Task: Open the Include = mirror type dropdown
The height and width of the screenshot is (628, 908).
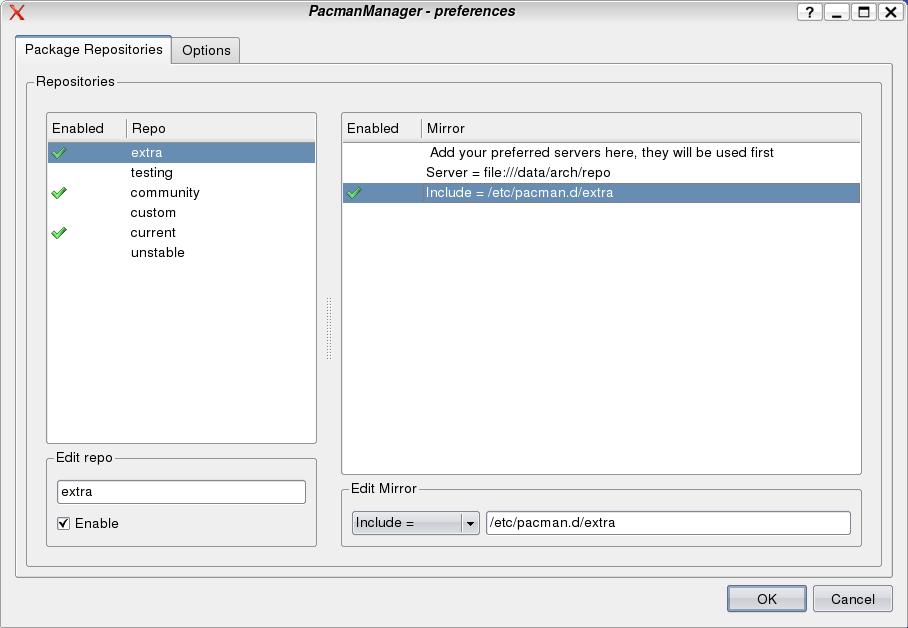Action: click(x=415, y=523)
